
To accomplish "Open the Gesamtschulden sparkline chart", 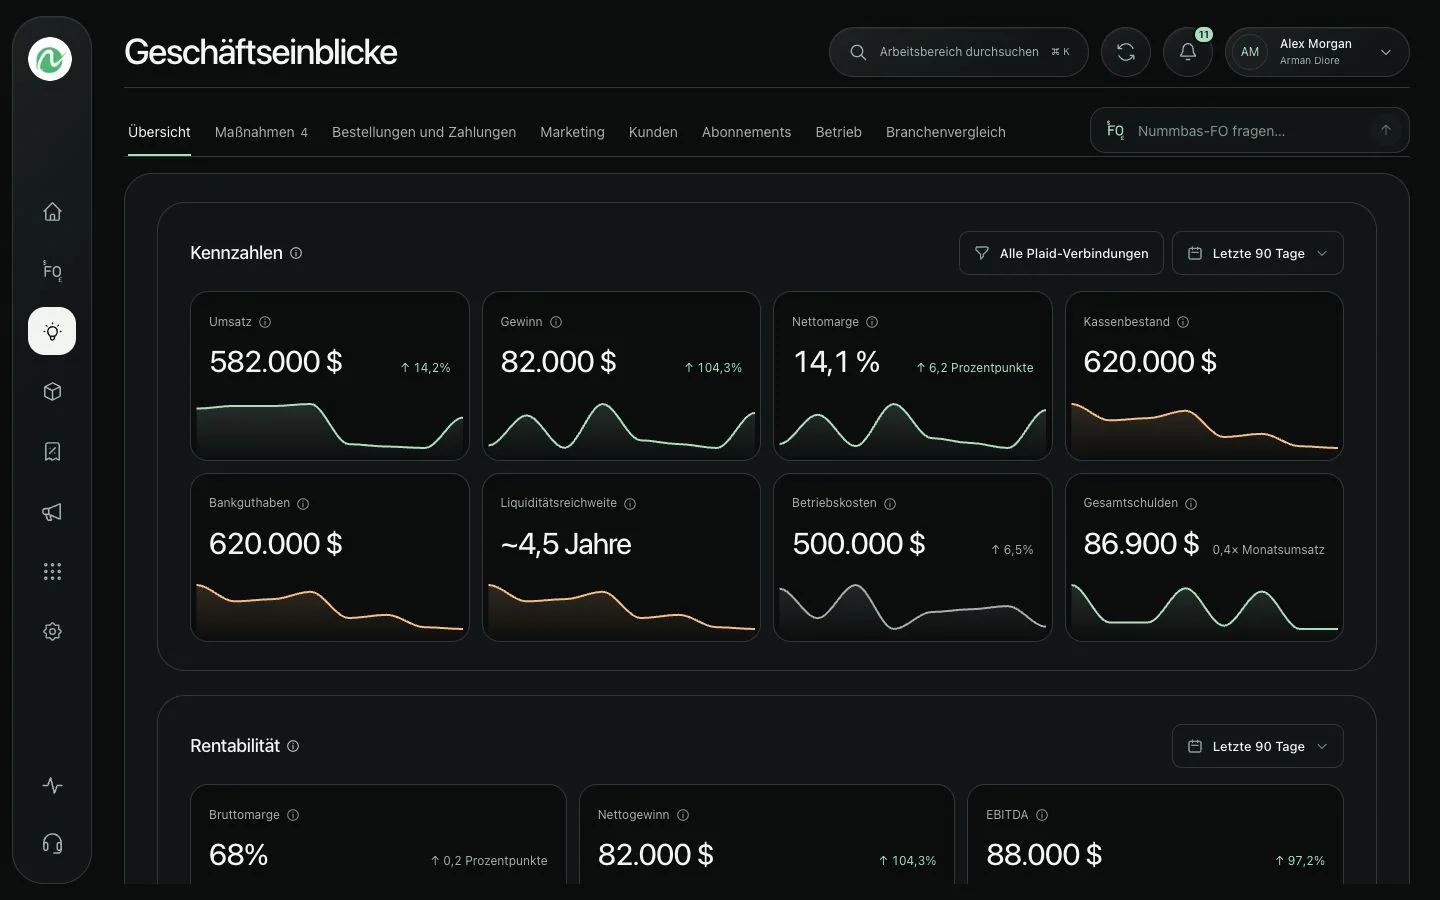I will click(x=1204, y=608).
